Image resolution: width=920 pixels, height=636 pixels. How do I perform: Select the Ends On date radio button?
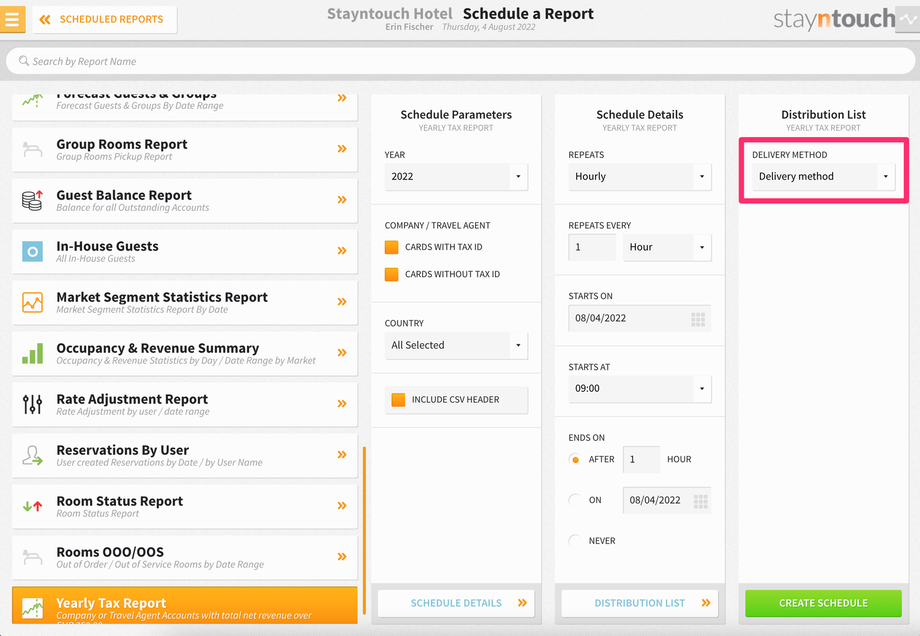575,500
